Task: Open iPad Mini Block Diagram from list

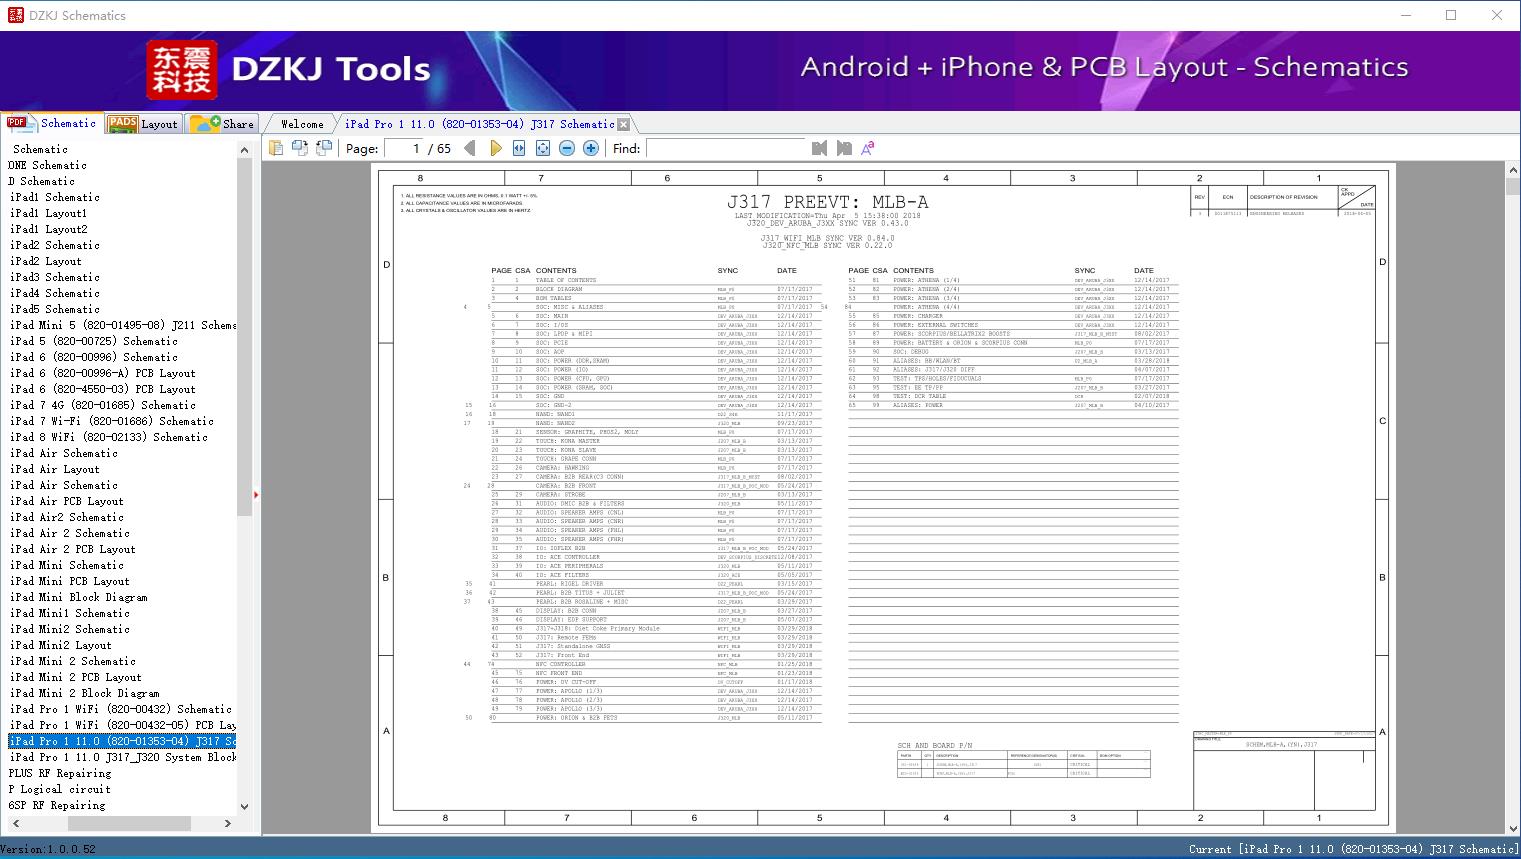Action: click(78, 597)
